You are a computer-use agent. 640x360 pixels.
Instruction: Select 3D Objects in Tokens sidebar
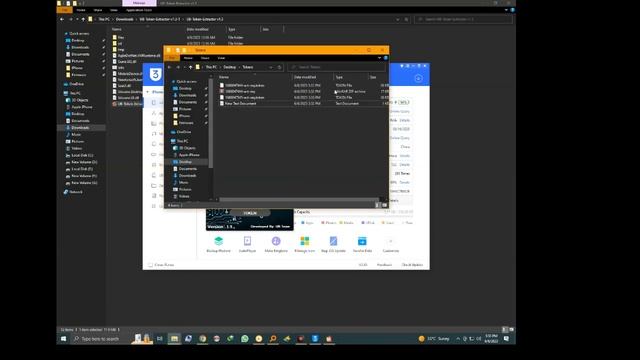(187, 148)
